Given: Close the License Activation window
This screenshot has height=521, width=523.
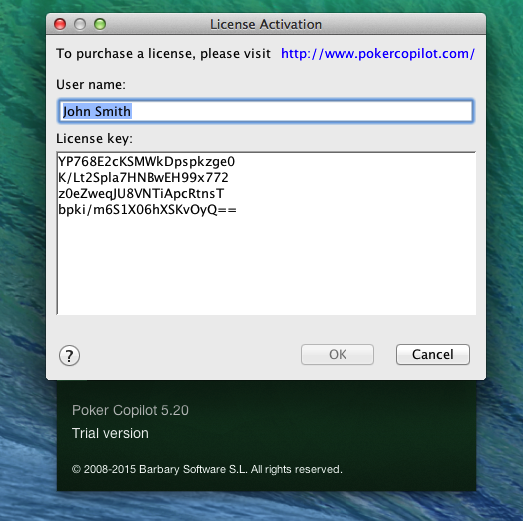Looking at the screenshot, I should tap(60, 24).
